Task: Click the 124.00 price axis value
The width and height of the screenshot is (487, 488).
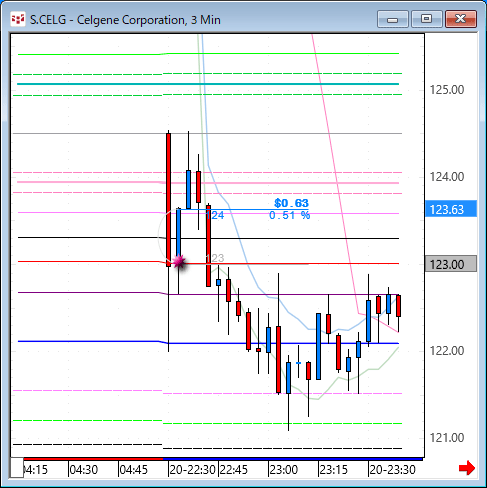Action: click(447, 177)
